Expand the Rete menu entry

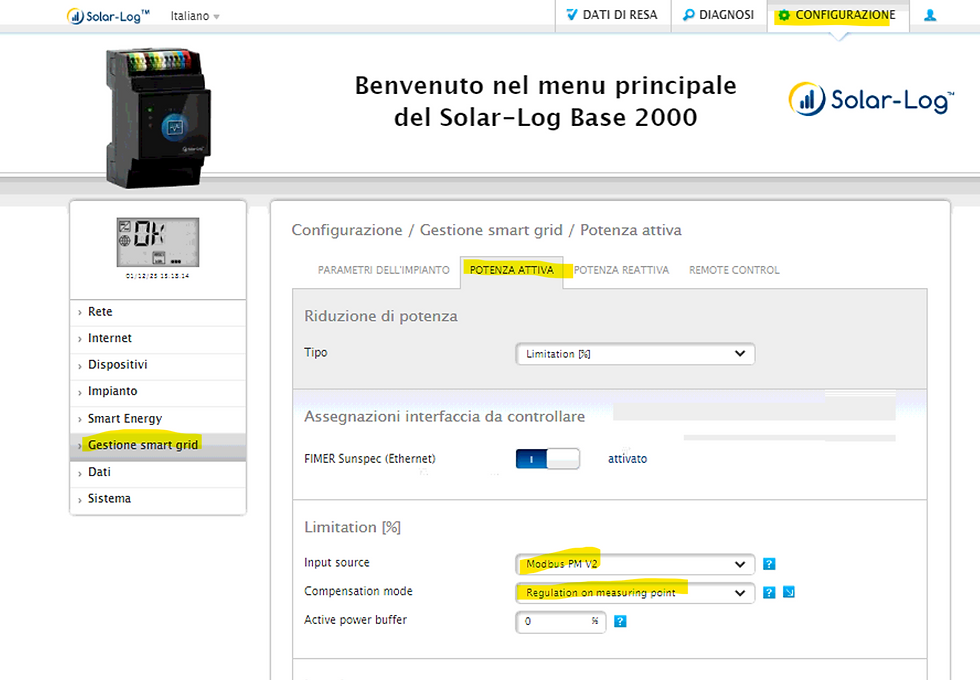(158, 312)
